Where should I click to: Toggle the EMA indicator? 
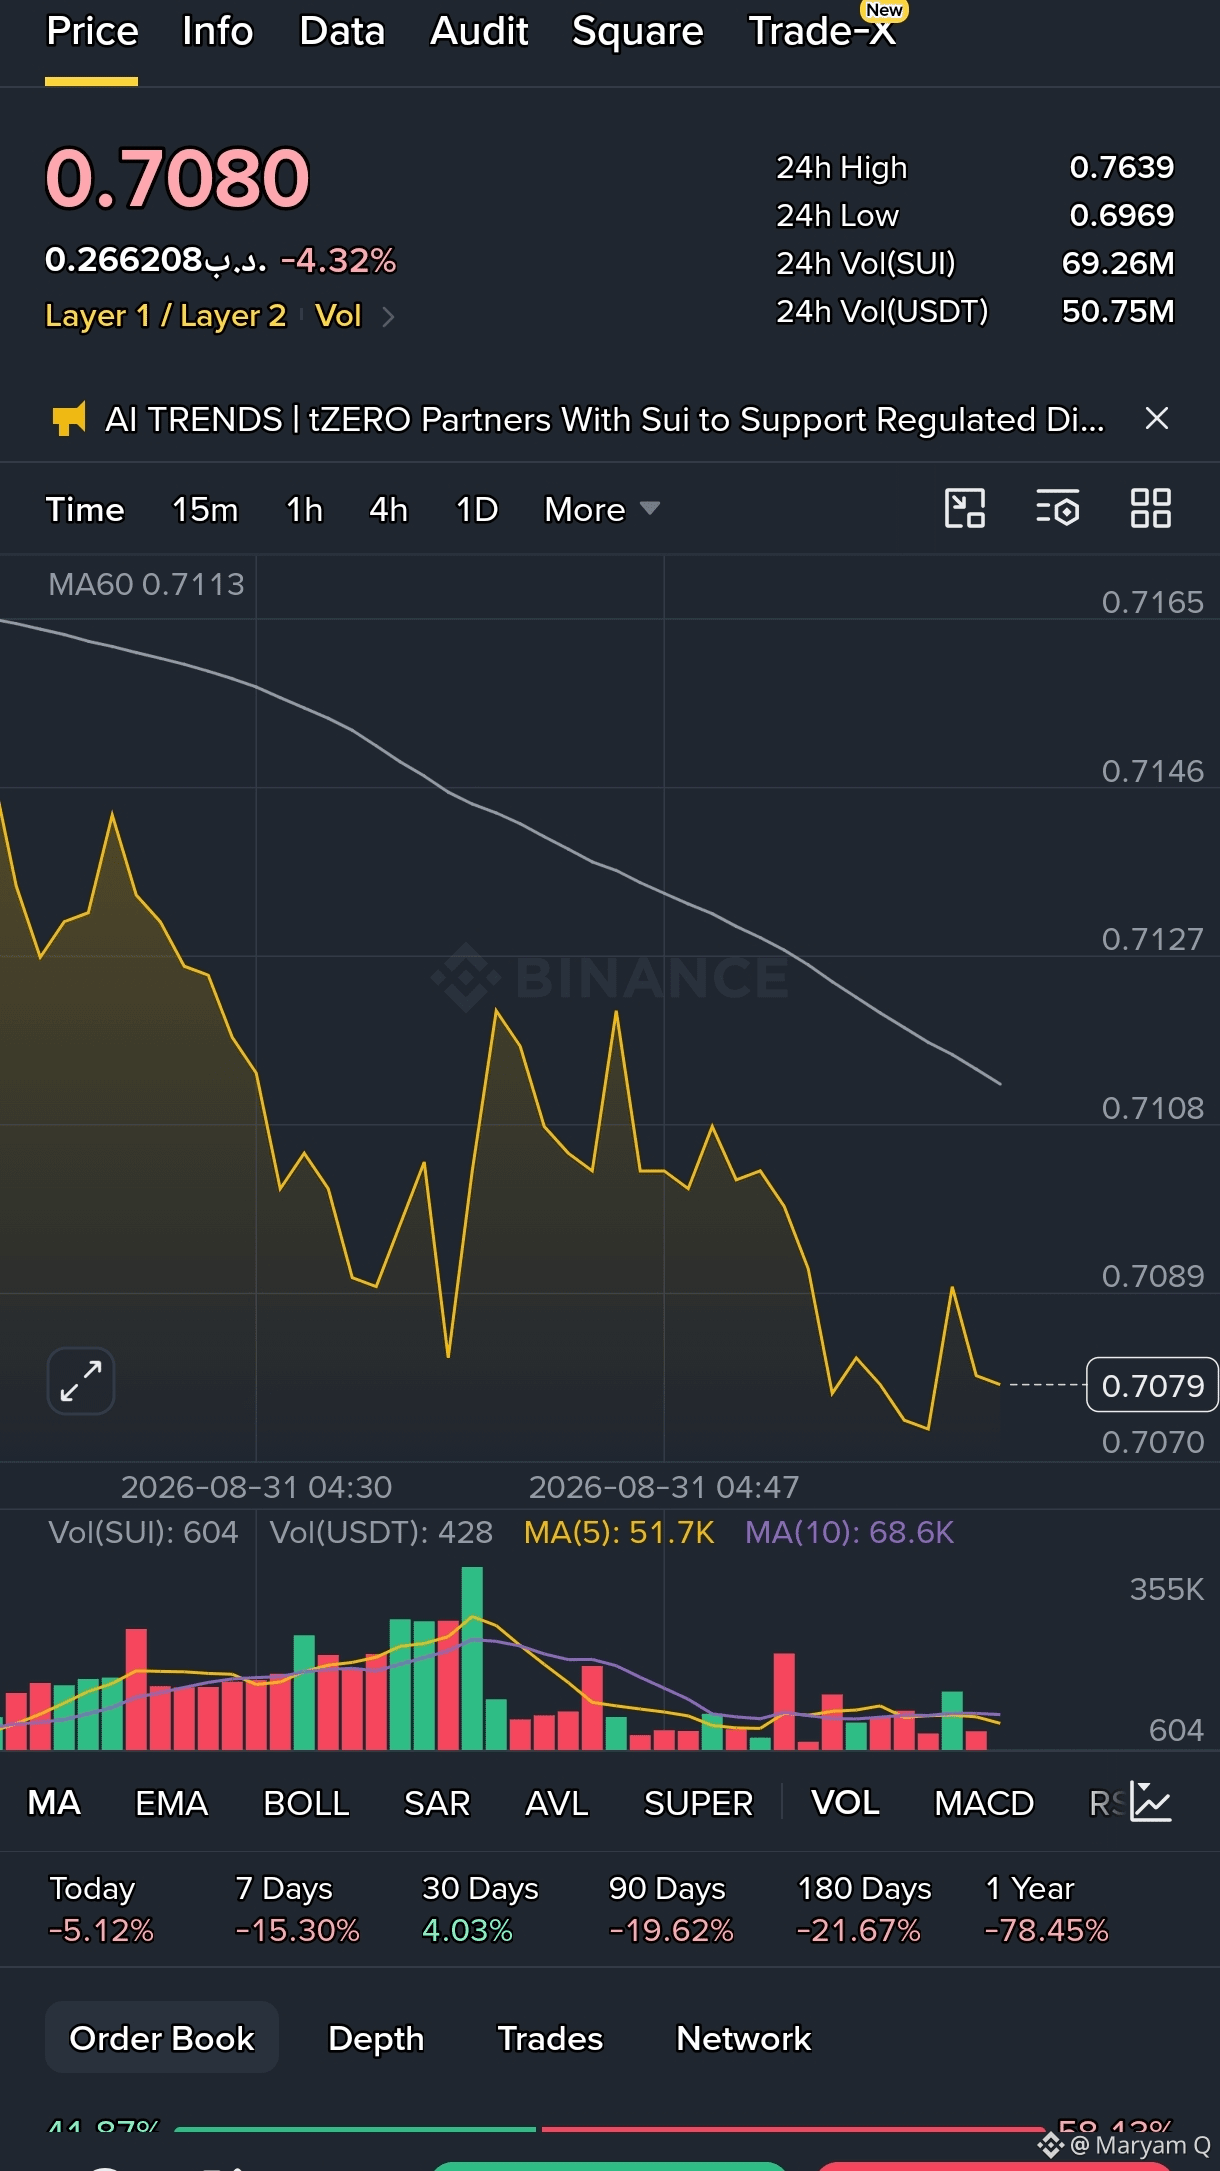(x=171, y=1803)
